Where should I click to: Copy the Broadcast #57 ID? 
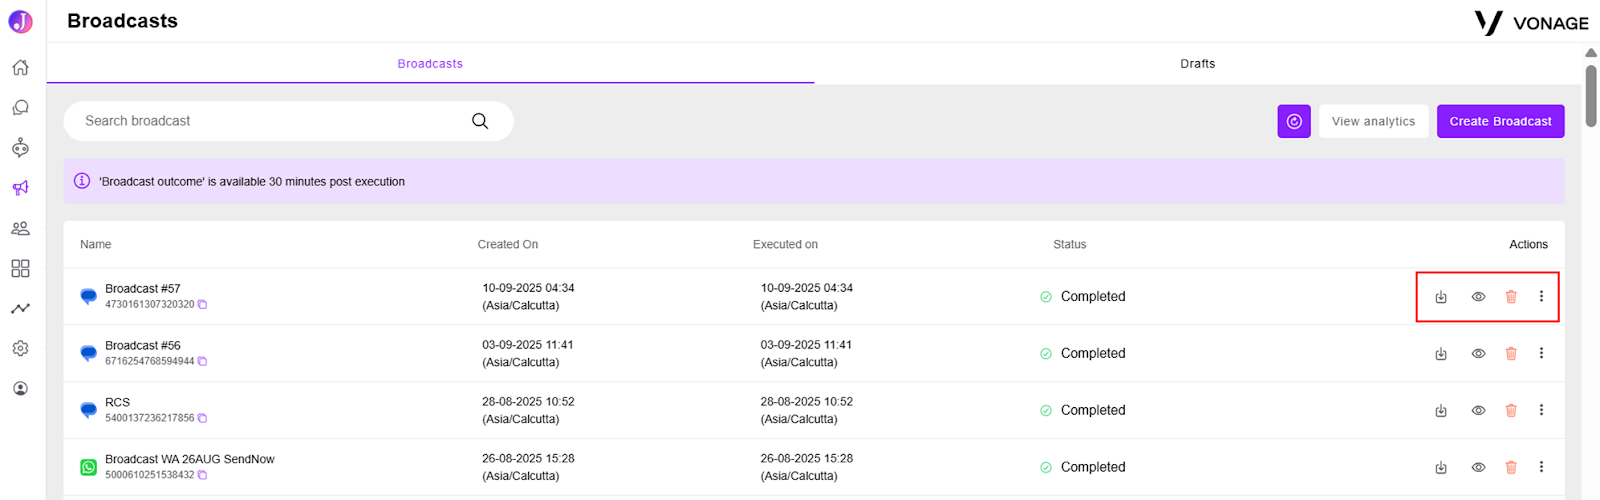[202, 304]
